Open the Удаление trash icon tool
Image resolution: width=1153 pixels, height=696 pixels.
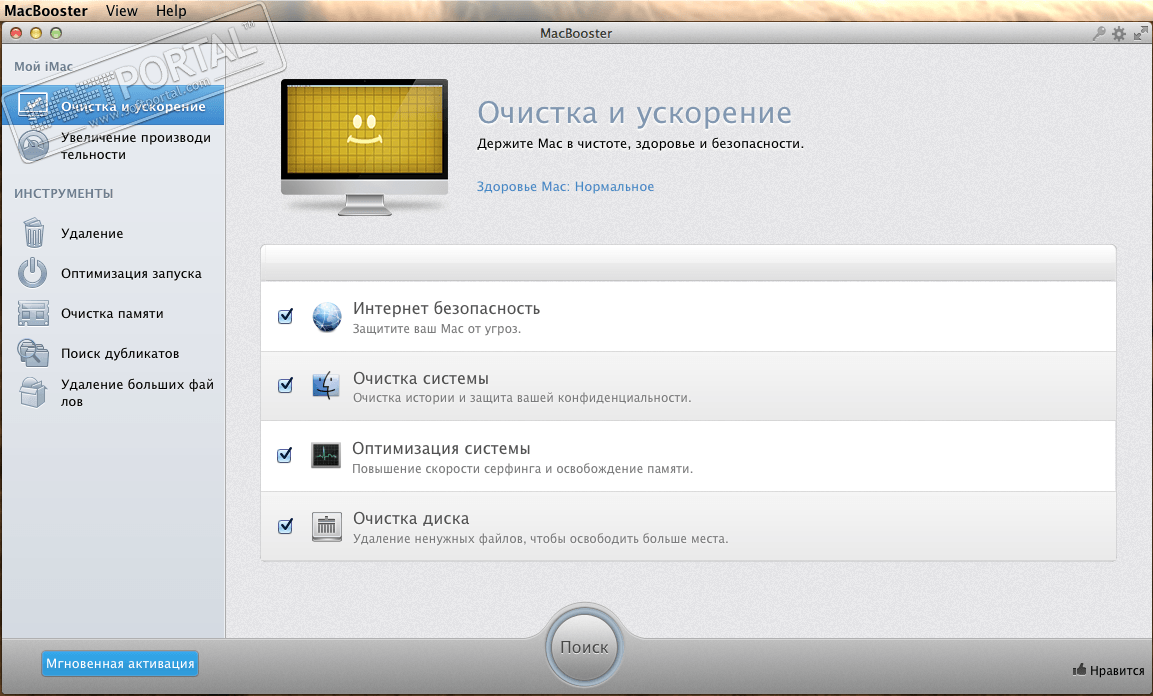coord(34,233)
